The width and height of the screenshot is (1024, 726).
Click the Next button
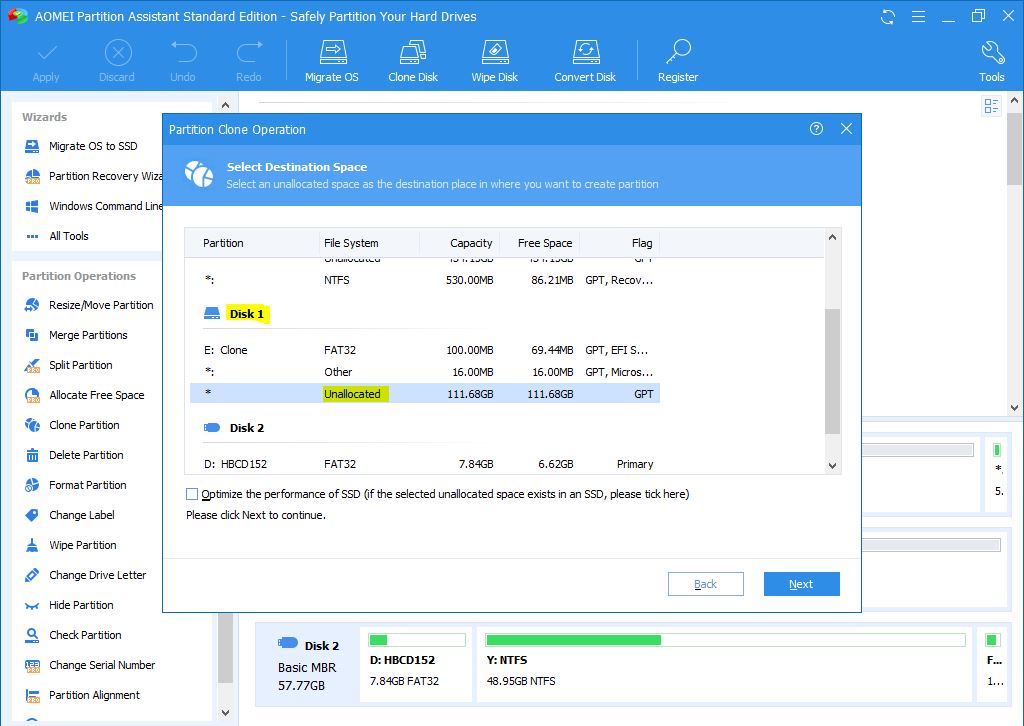click(x=801, y=584)
